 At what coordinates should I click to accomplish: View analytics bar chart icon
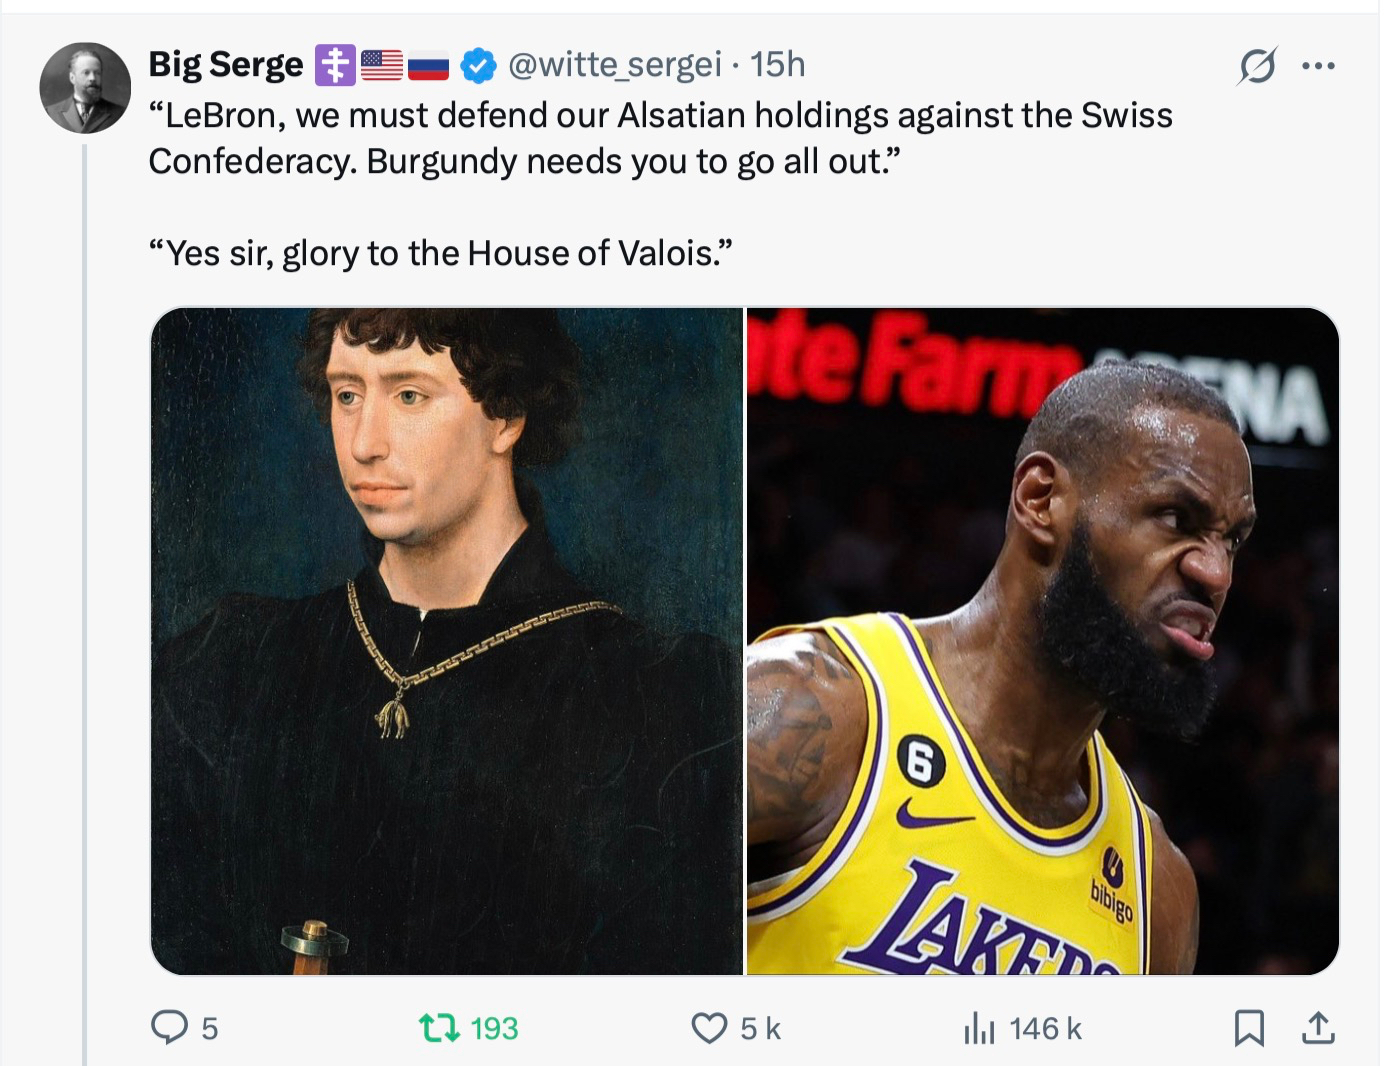point(979,1028)
